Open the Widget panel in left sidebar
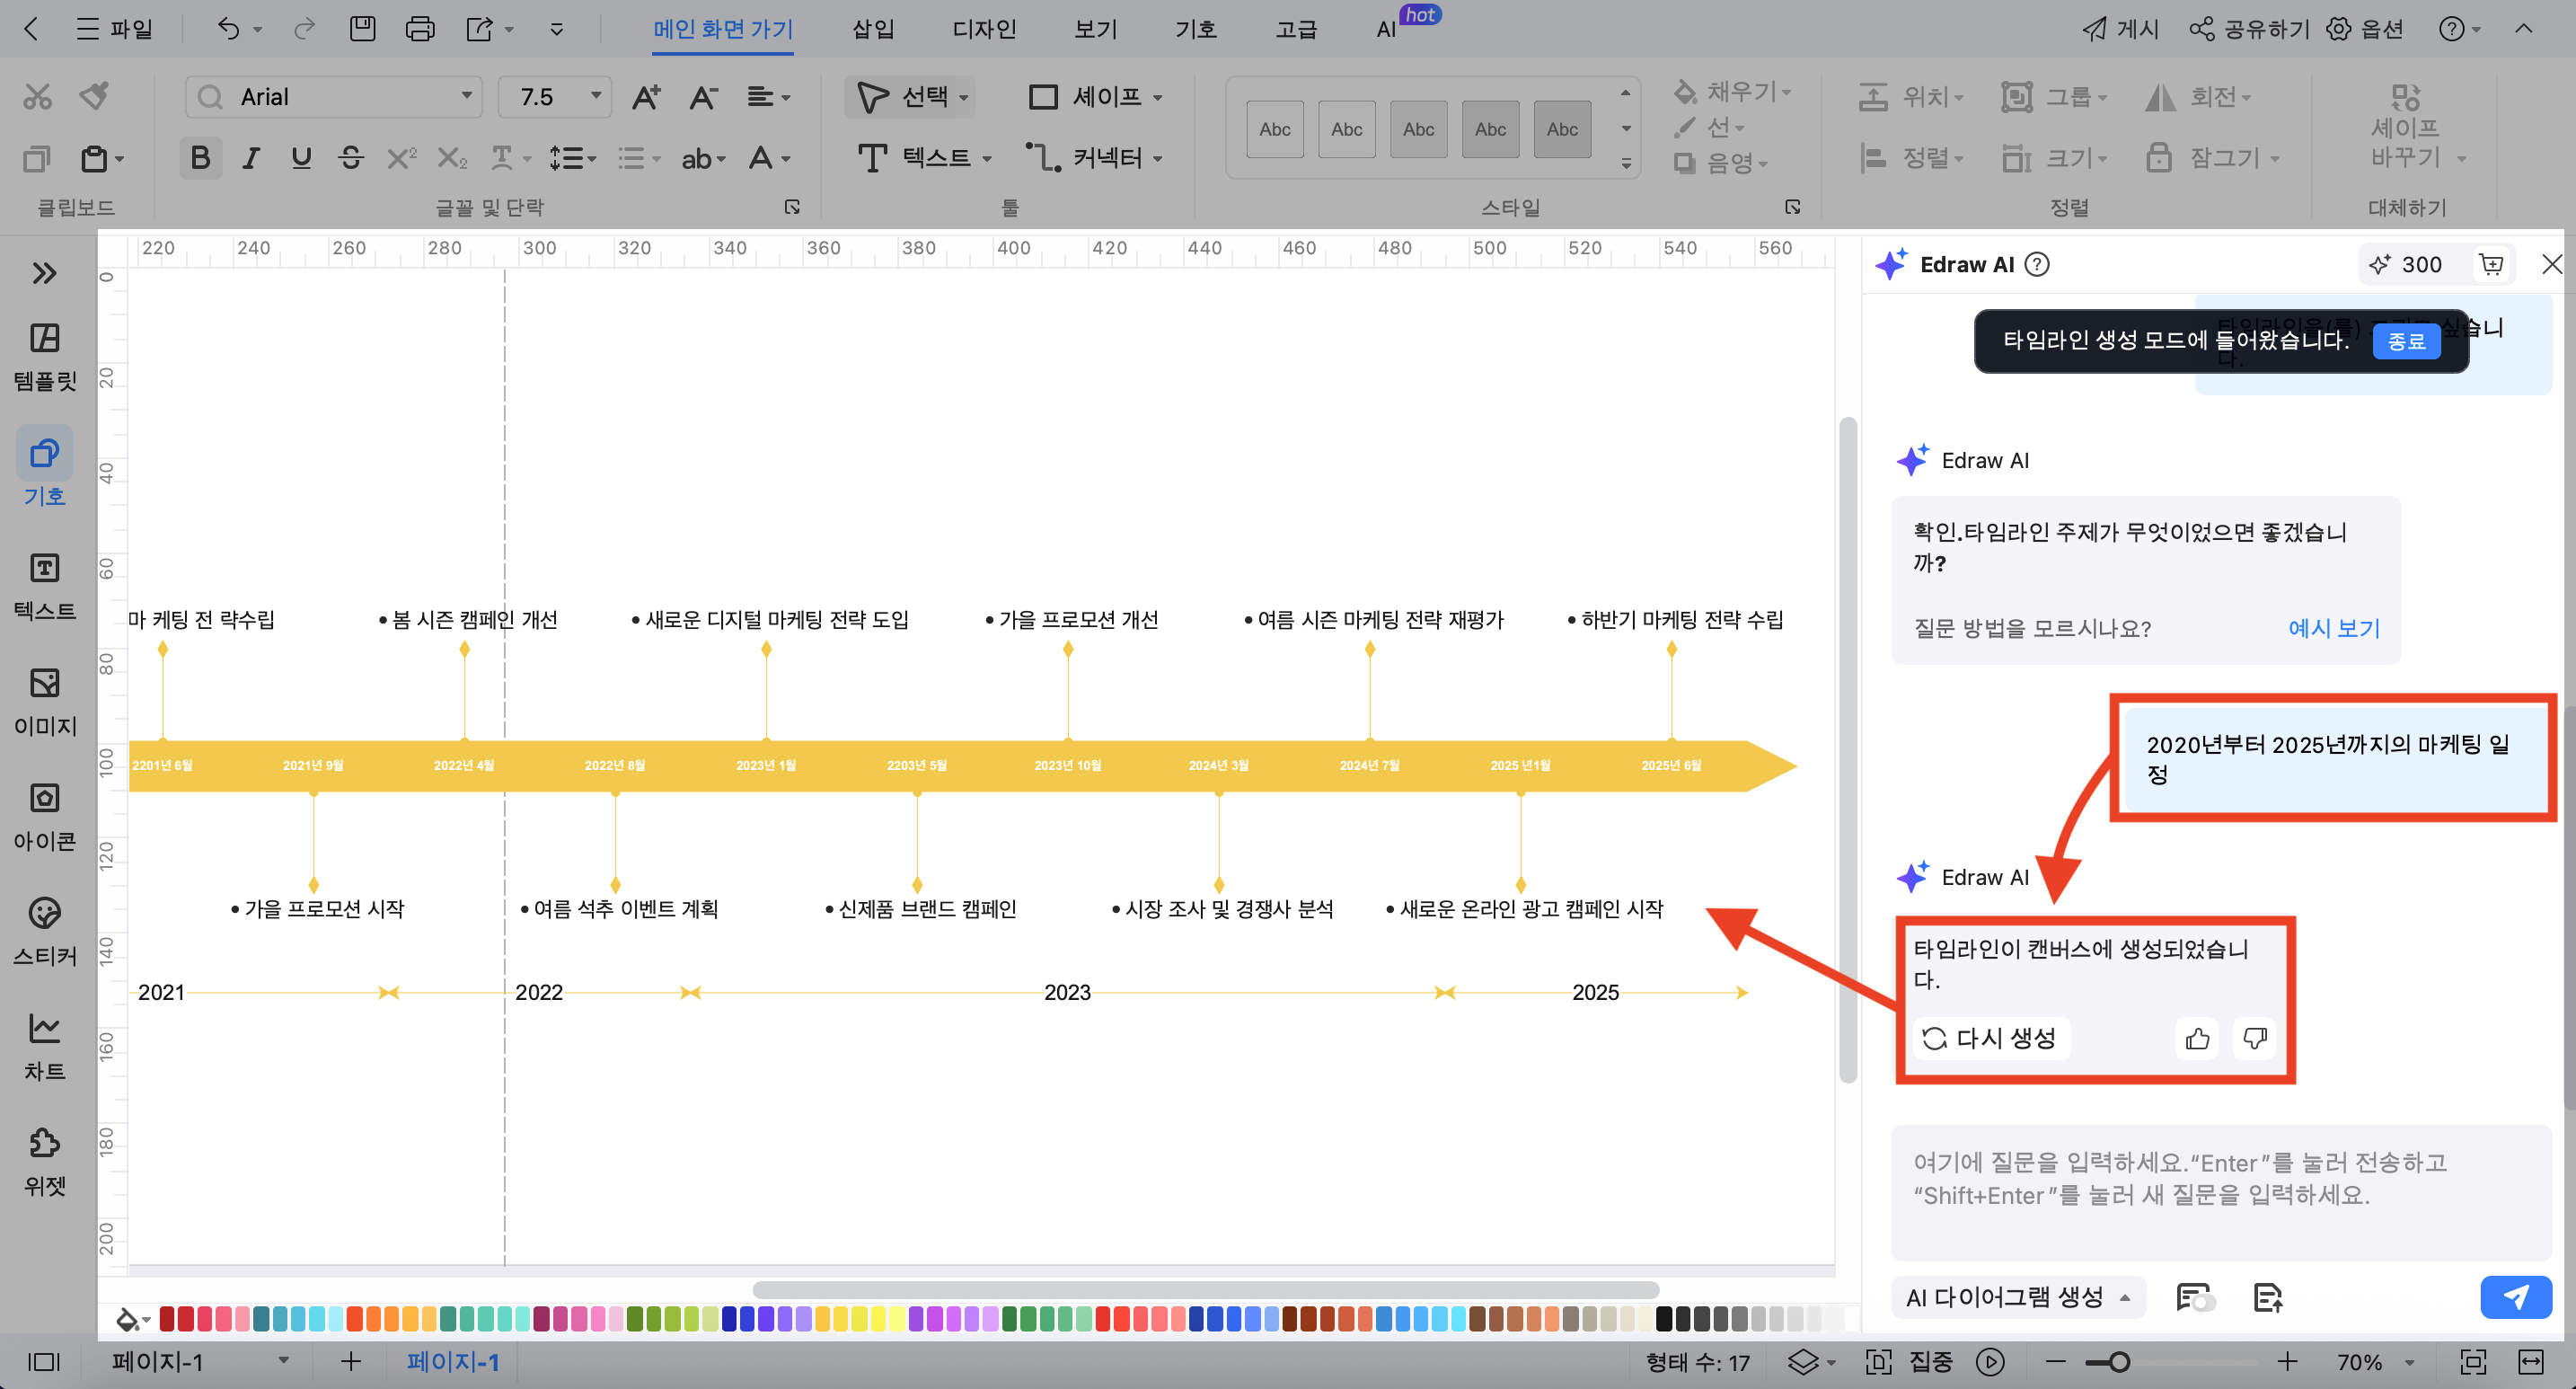 coord(44,1160)
